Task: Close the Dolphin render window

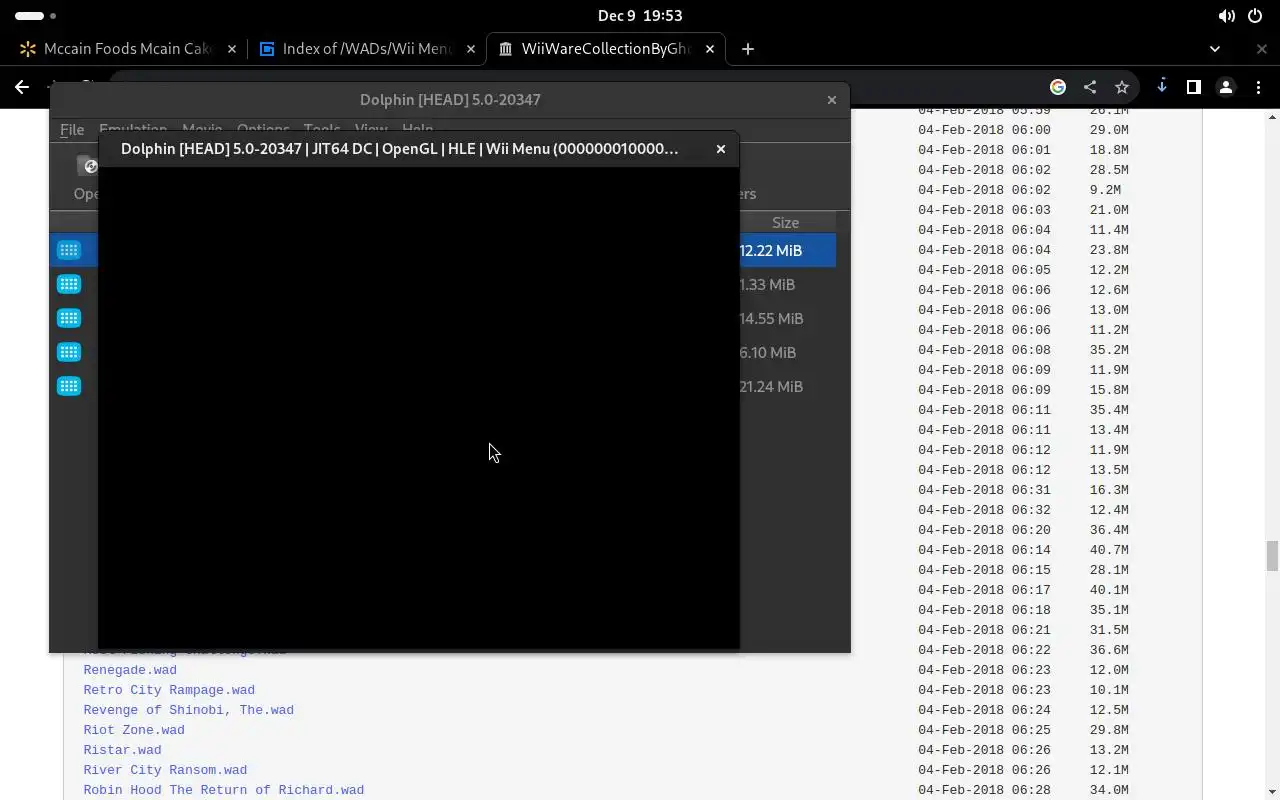Action: pos(720,149)
